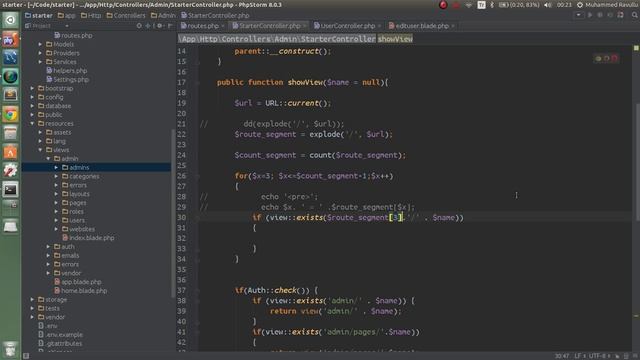Click the system clock showing 00:21
This screenshot has height=360, width=640.
[x=564, y=5]
